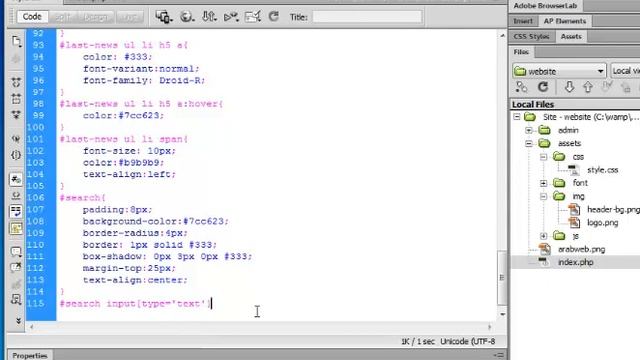Click Check Browser Compatibility icon
Screen dimensions: 640x360
pos(253,17)
